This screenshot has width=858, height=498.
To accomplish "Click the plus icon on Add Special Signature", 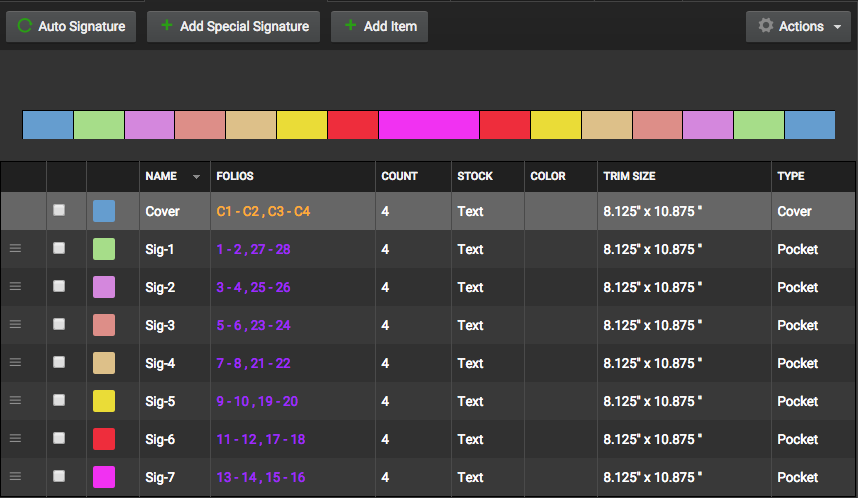I will point(166,26).
